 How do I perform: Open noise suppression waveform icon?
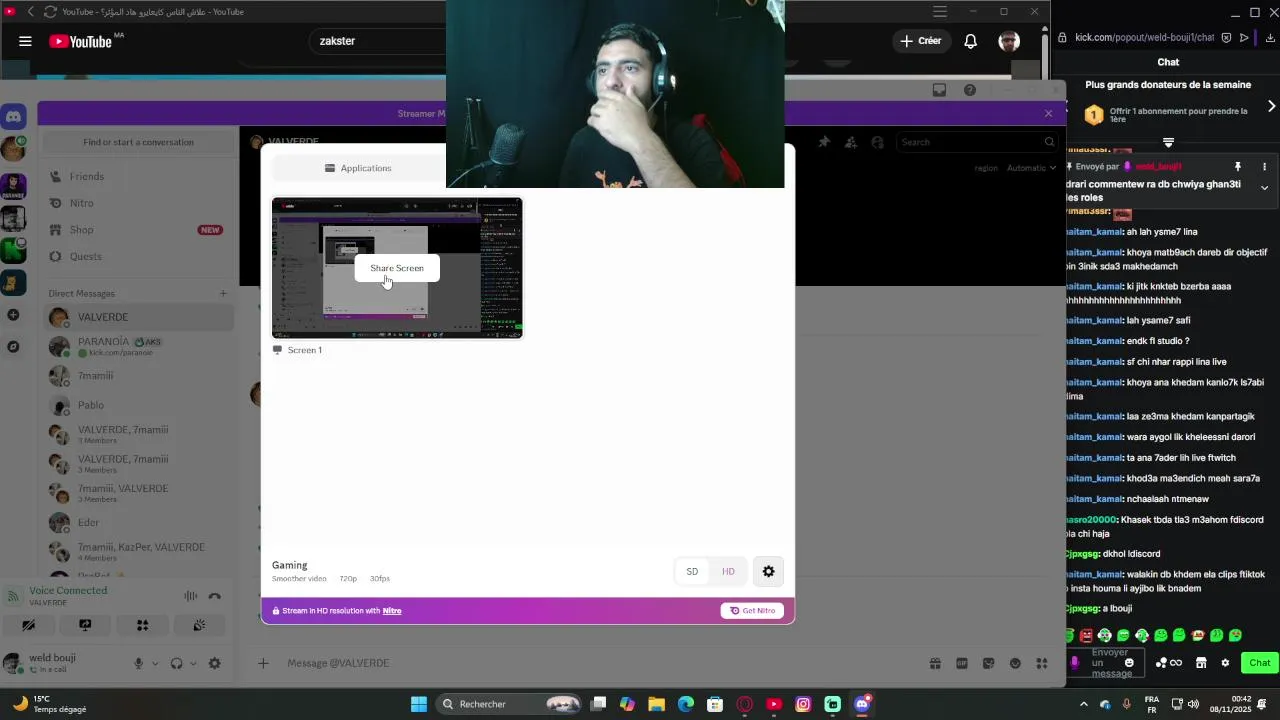(190, 597)
